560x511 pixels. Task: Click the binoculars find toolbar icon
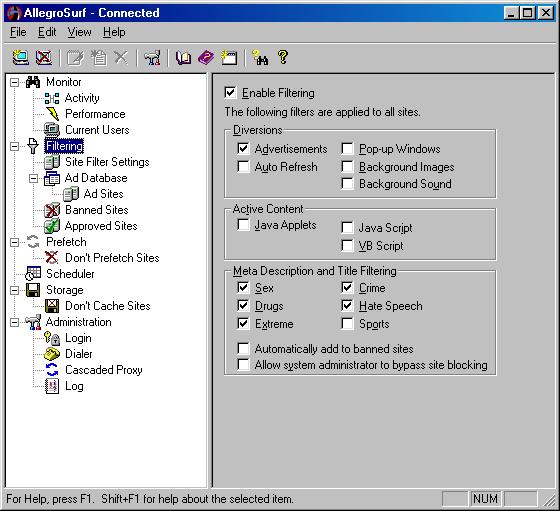point(260,57)
